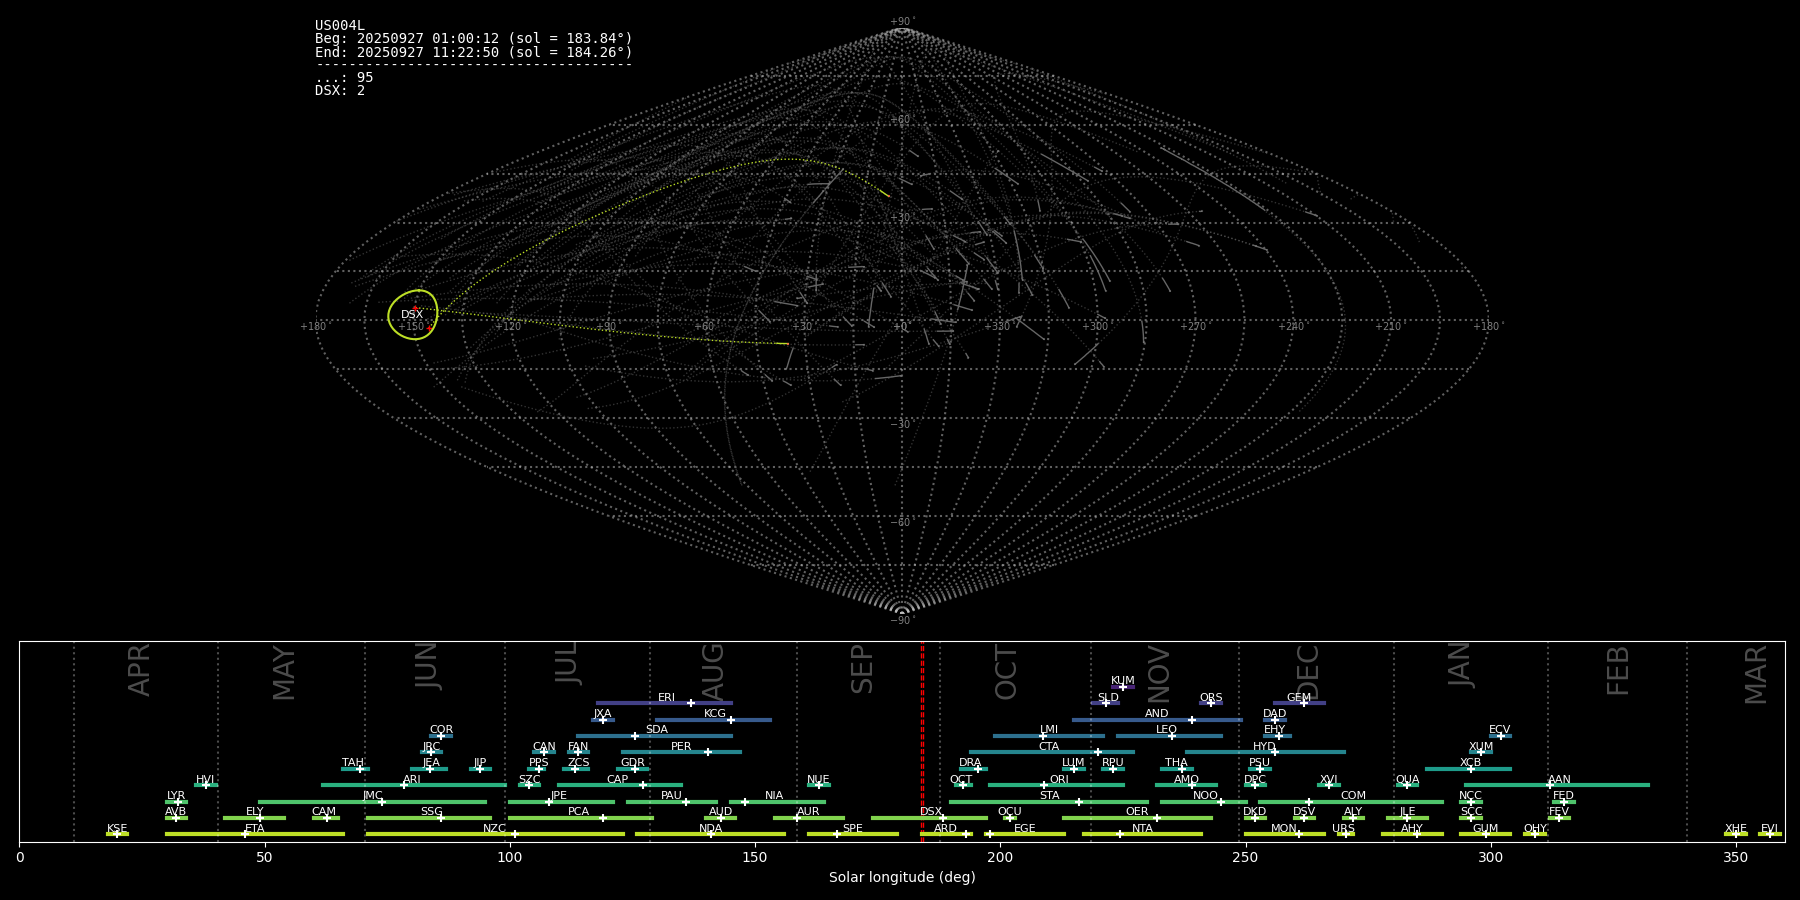
Task: Click the NOV month label
Action: (x=1158, y=674)
